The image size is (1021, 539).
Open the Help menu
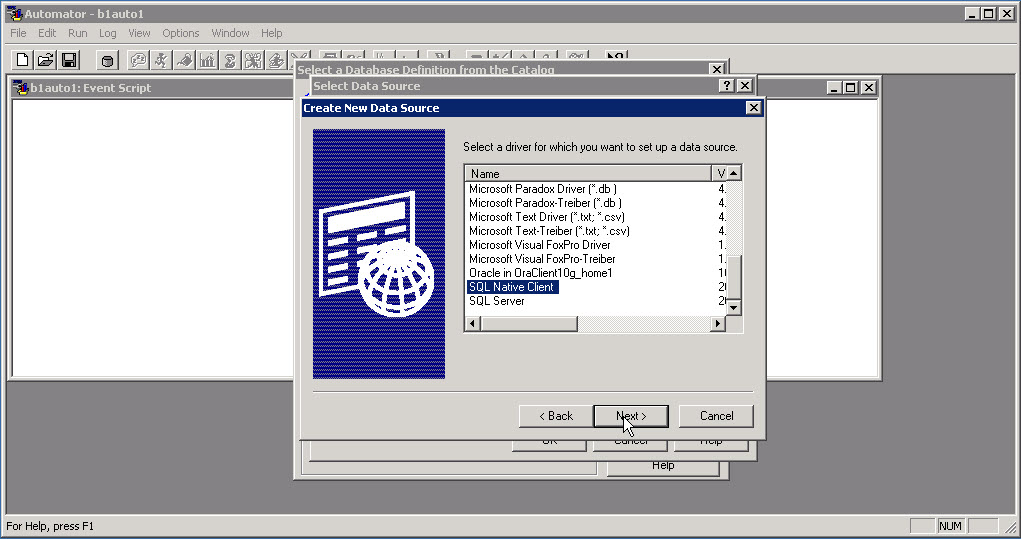(272, 33)
